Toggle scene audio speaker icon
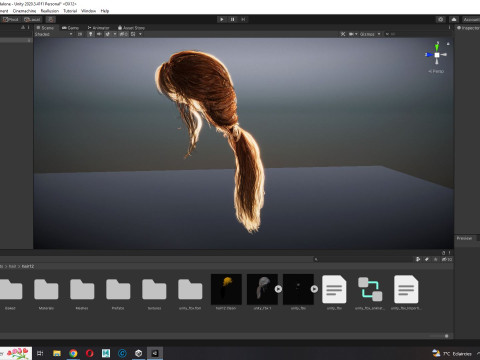The image size is (480, 360). [x=99, y=34]
